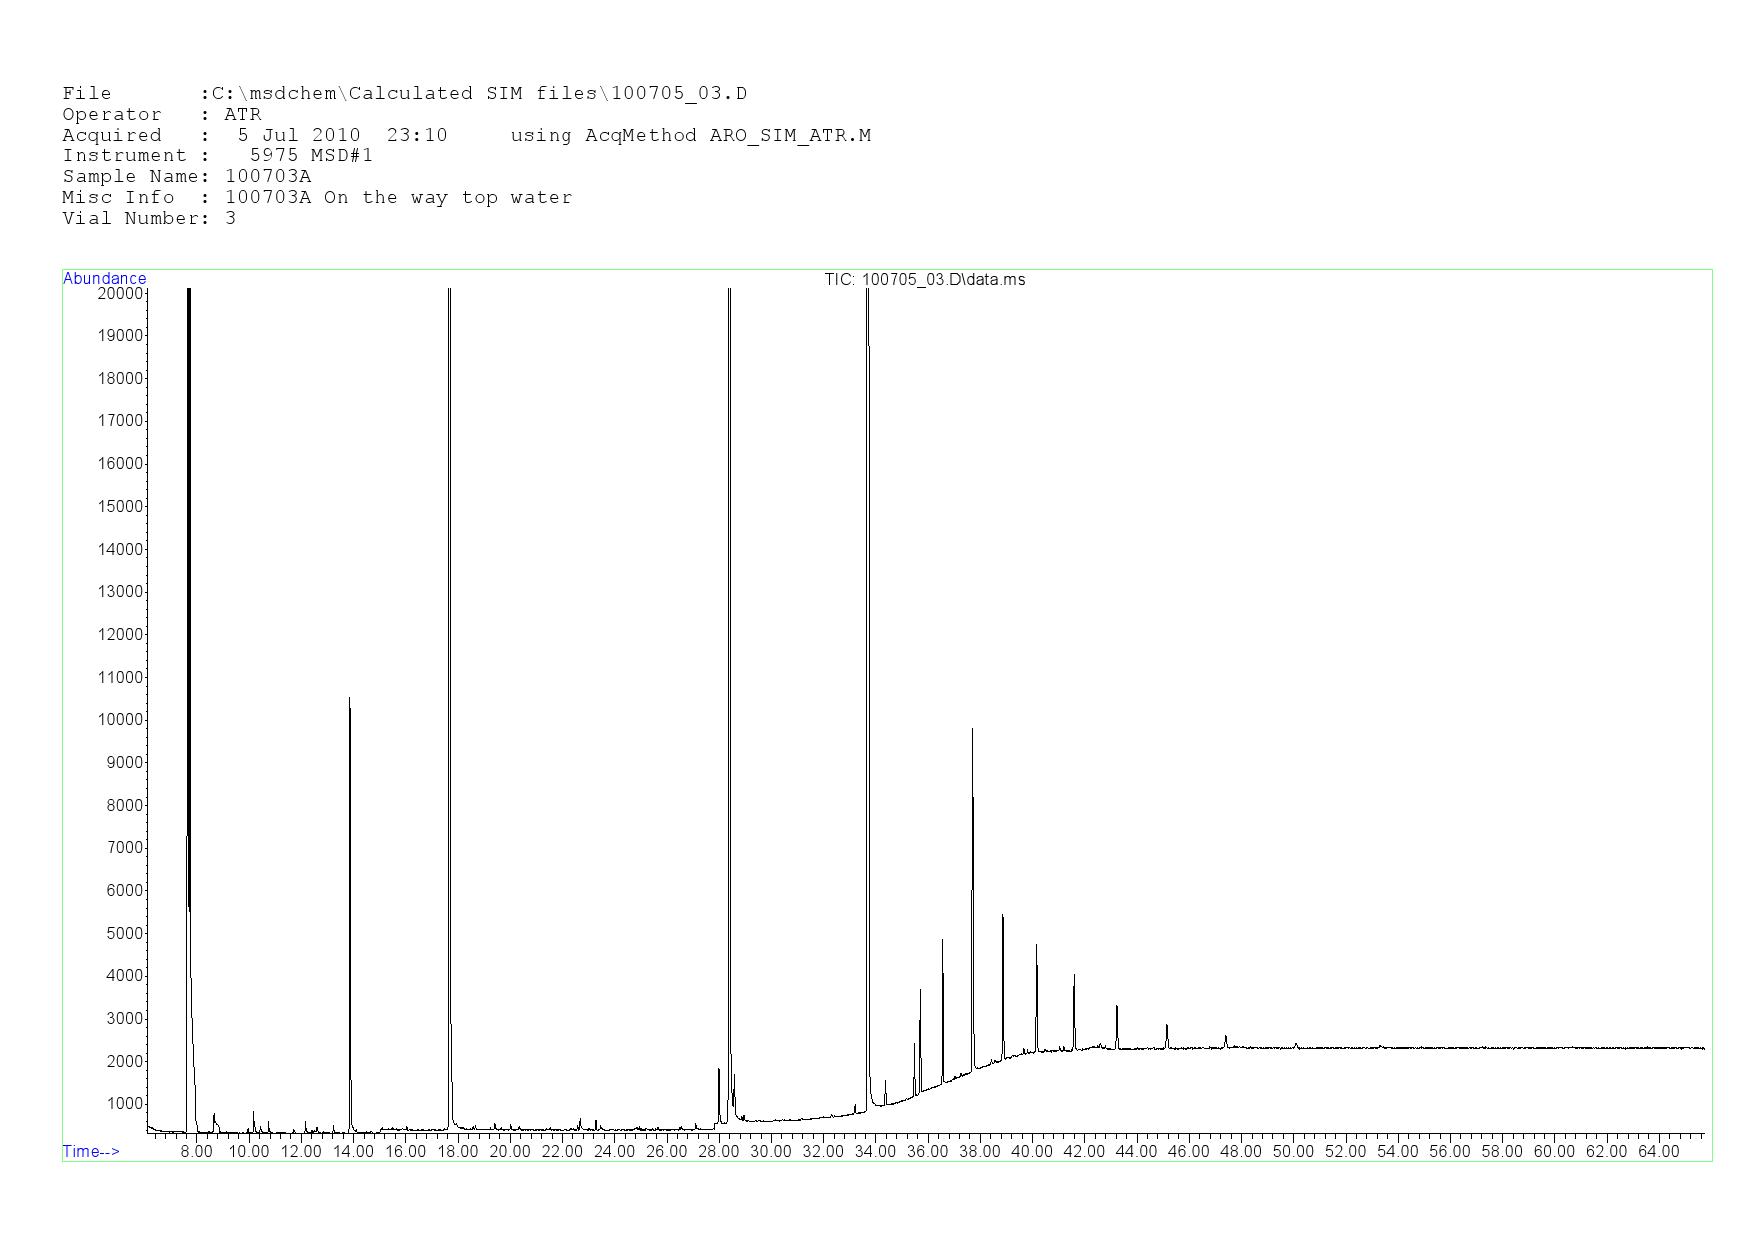Click the File path line in the header
This screenshot has width=1754, height=1240.
(x=404, y=94)
